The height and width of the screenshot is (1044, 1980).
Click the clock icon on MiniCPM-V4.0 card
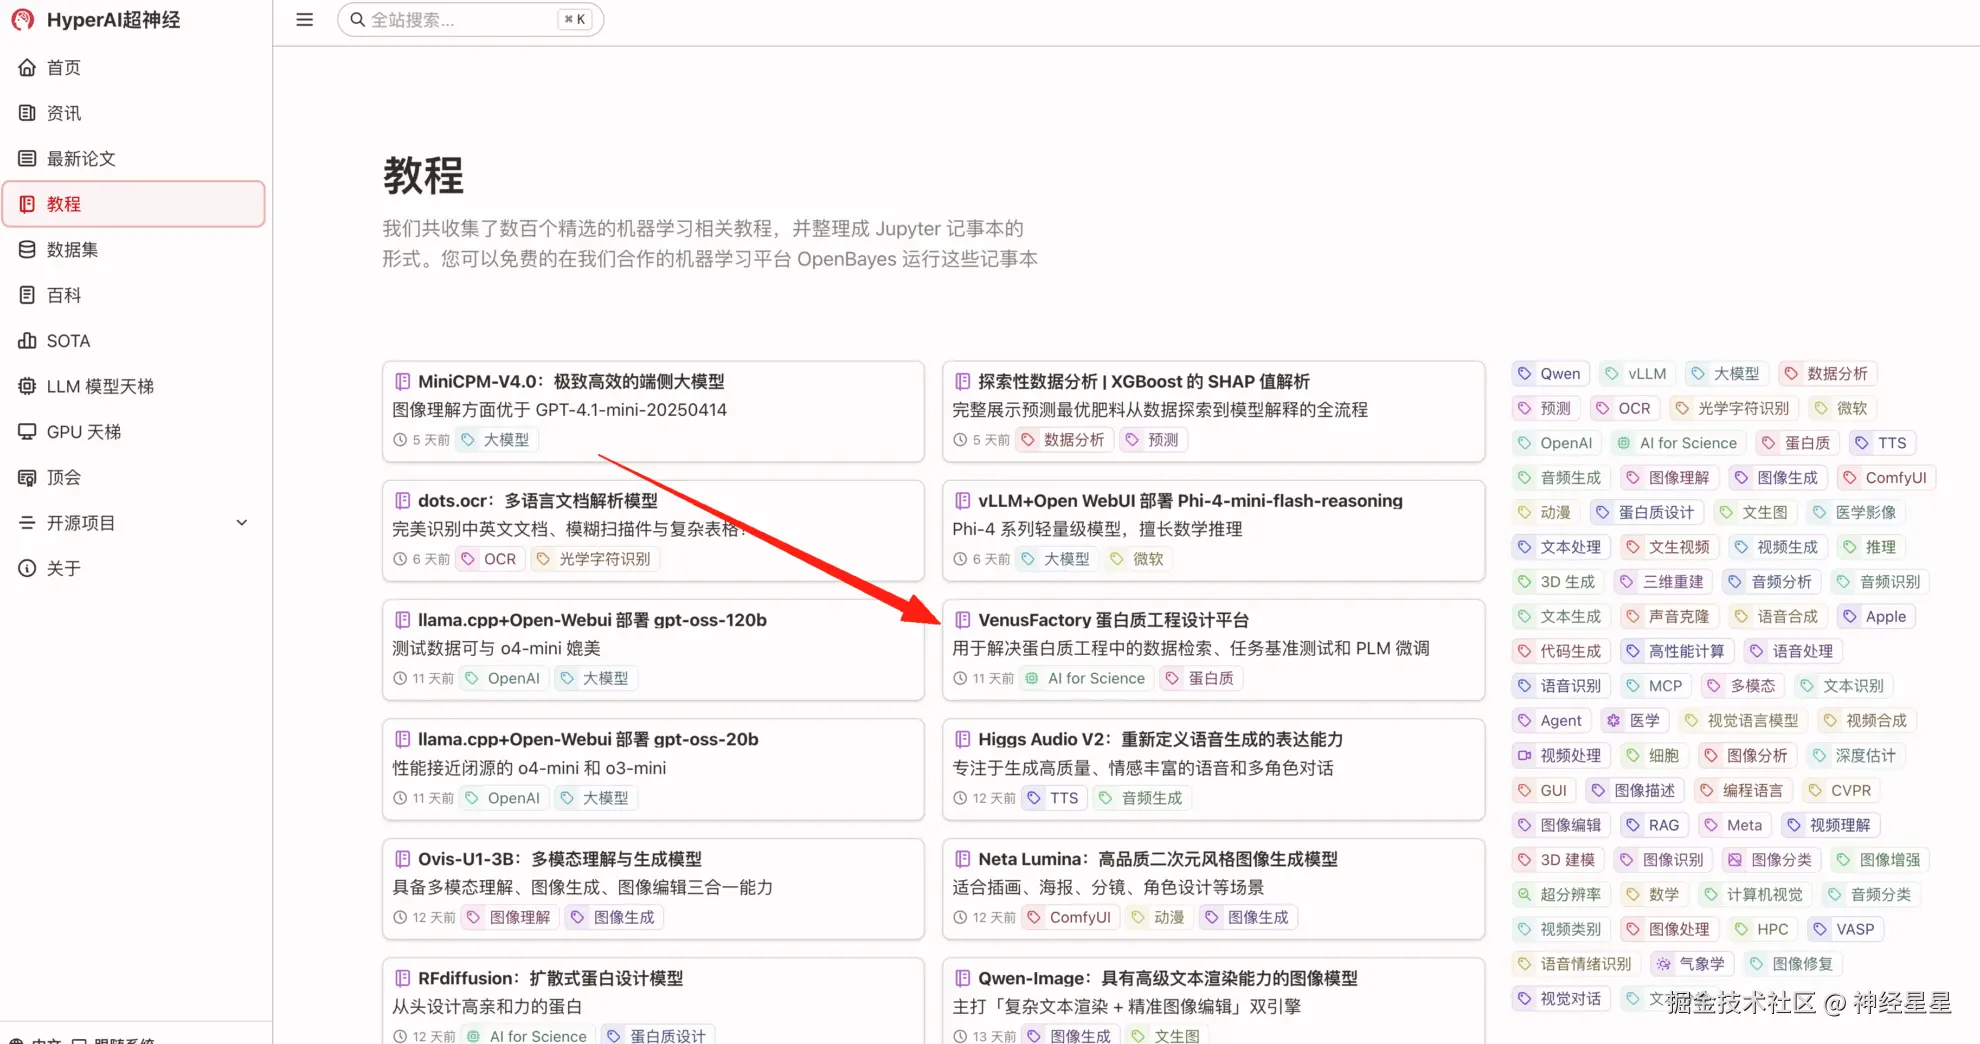[400, 440]
